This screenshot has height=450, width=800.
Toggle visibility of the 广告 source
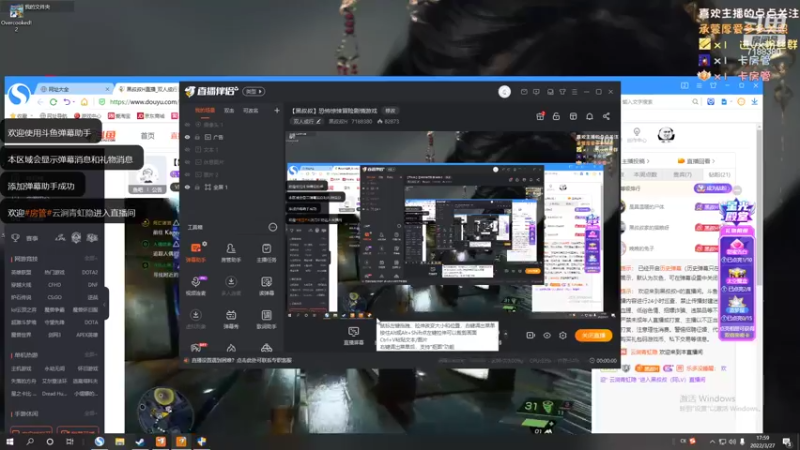coord(187,137)
